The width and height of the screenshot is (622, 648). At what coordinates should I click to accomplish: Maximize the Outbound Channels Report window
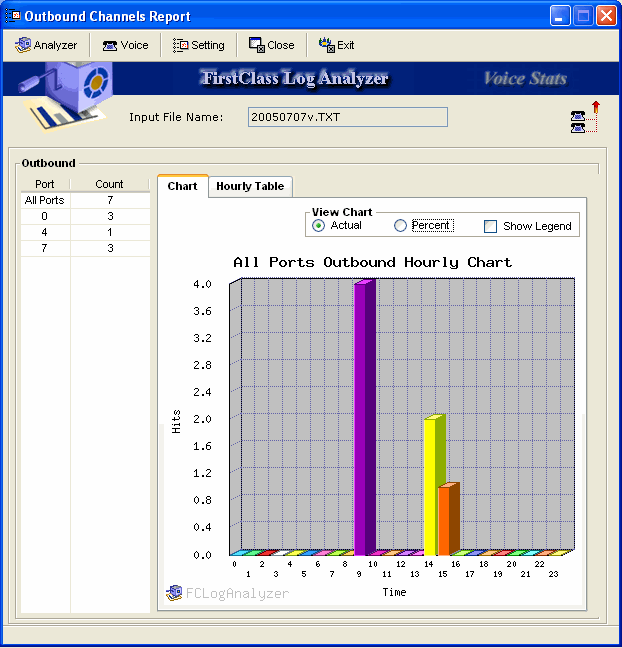(x=584, y=16)
